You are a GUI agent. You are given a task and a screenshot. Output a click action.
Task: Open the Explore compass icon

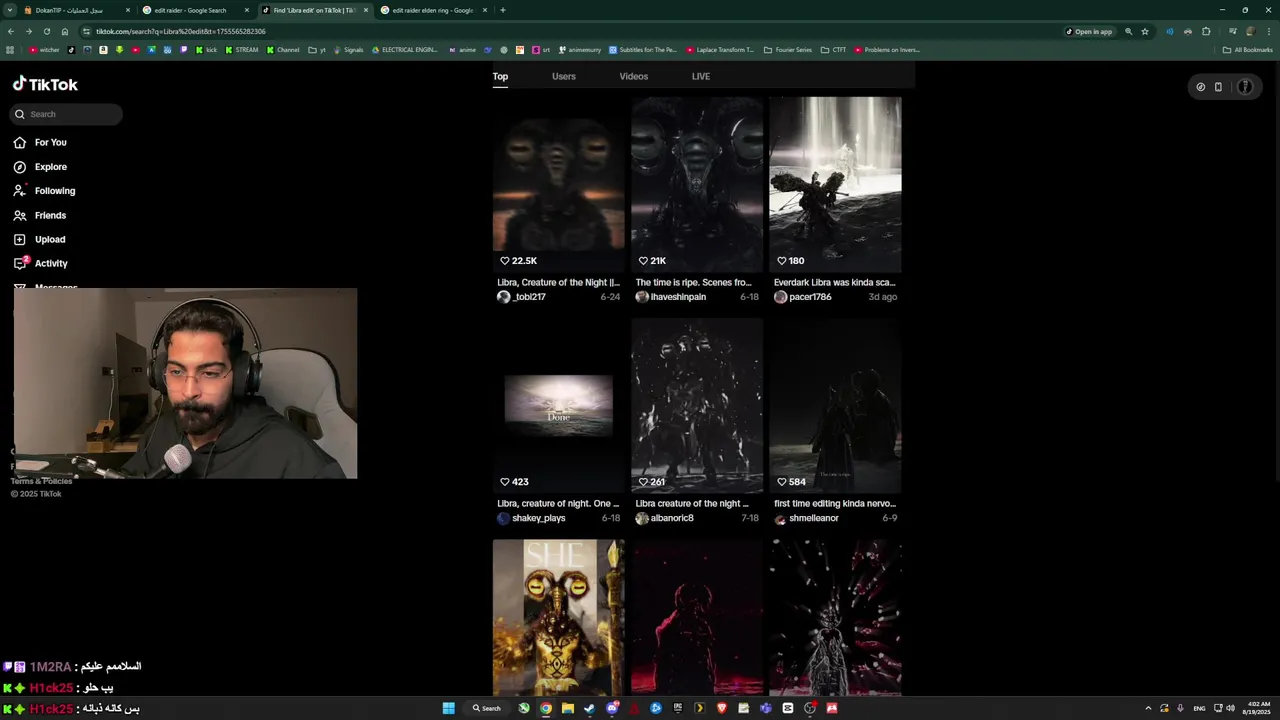point(19,167)
